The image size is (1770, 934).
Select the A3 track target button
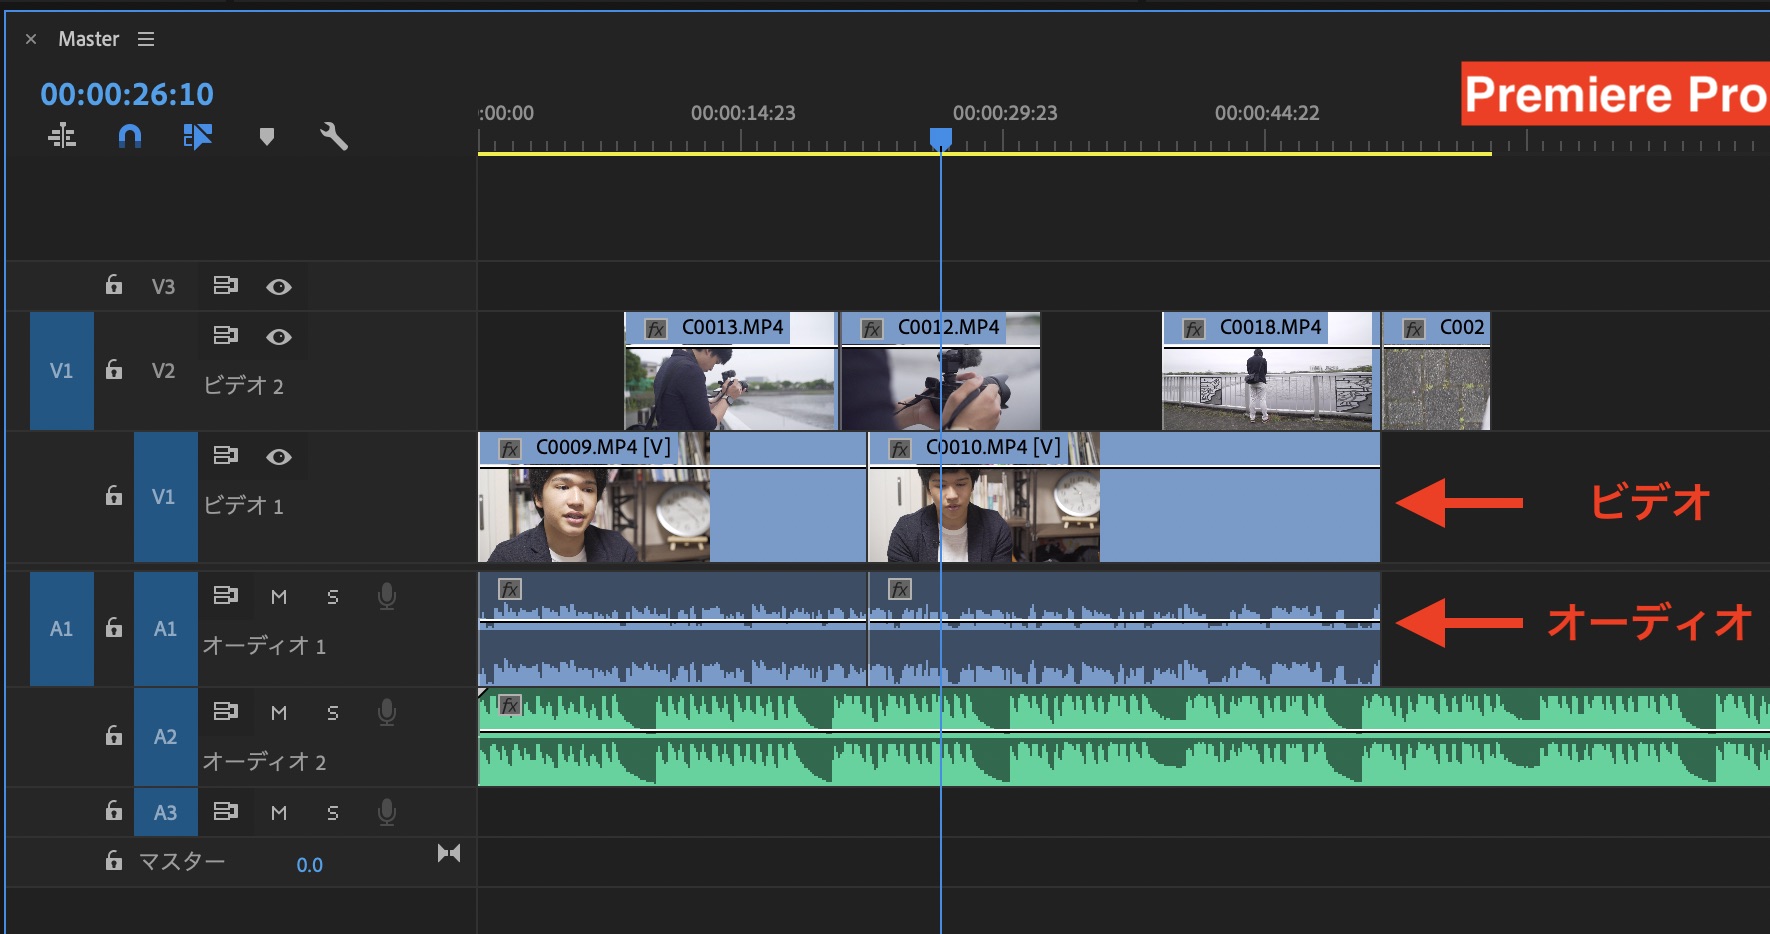[x=165, y=813]
